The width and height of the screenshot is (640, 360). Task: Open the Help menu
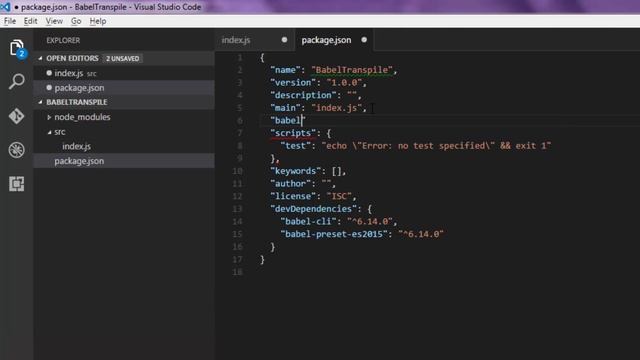click(98, 21)
